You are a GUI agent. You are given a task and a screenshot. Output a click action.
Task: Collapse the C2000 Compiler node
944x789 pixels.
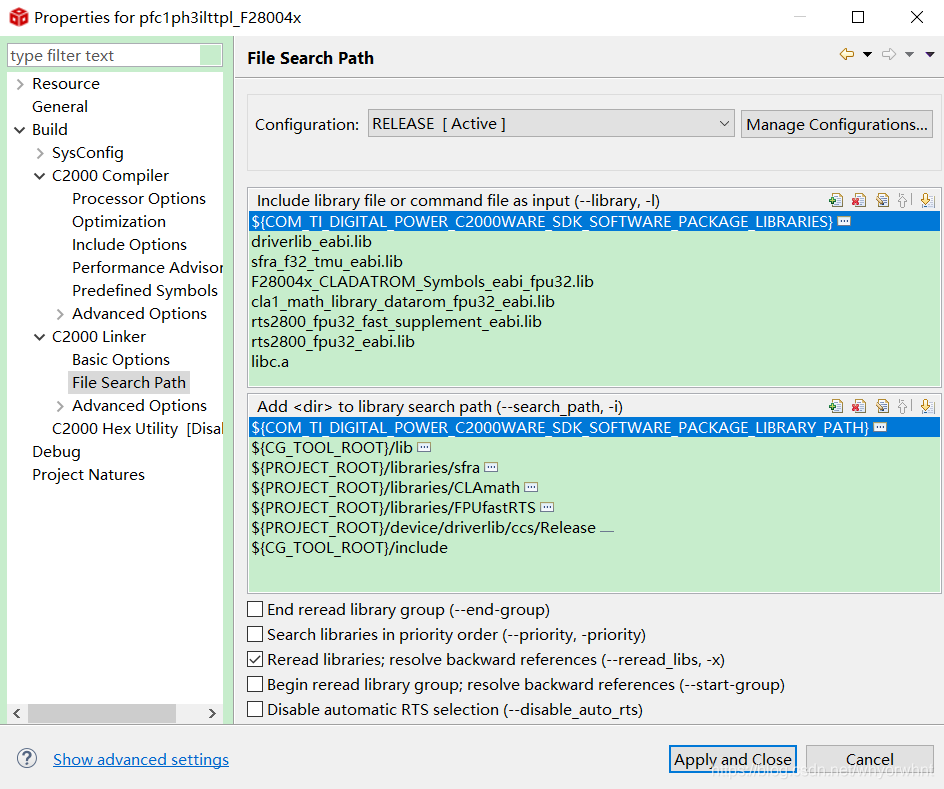pyautogui.click(x=40, y=176)
